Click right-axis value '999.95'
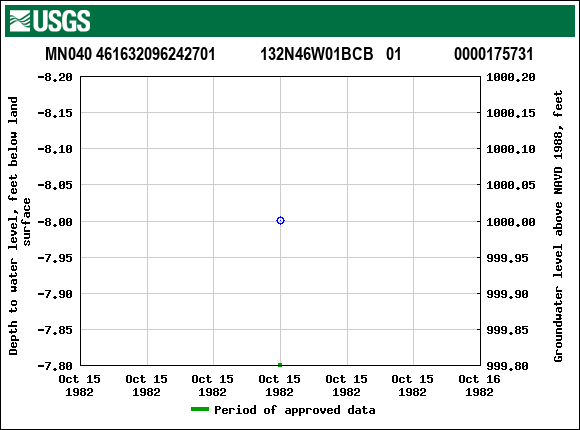580x430 pixels. [508, 258]
